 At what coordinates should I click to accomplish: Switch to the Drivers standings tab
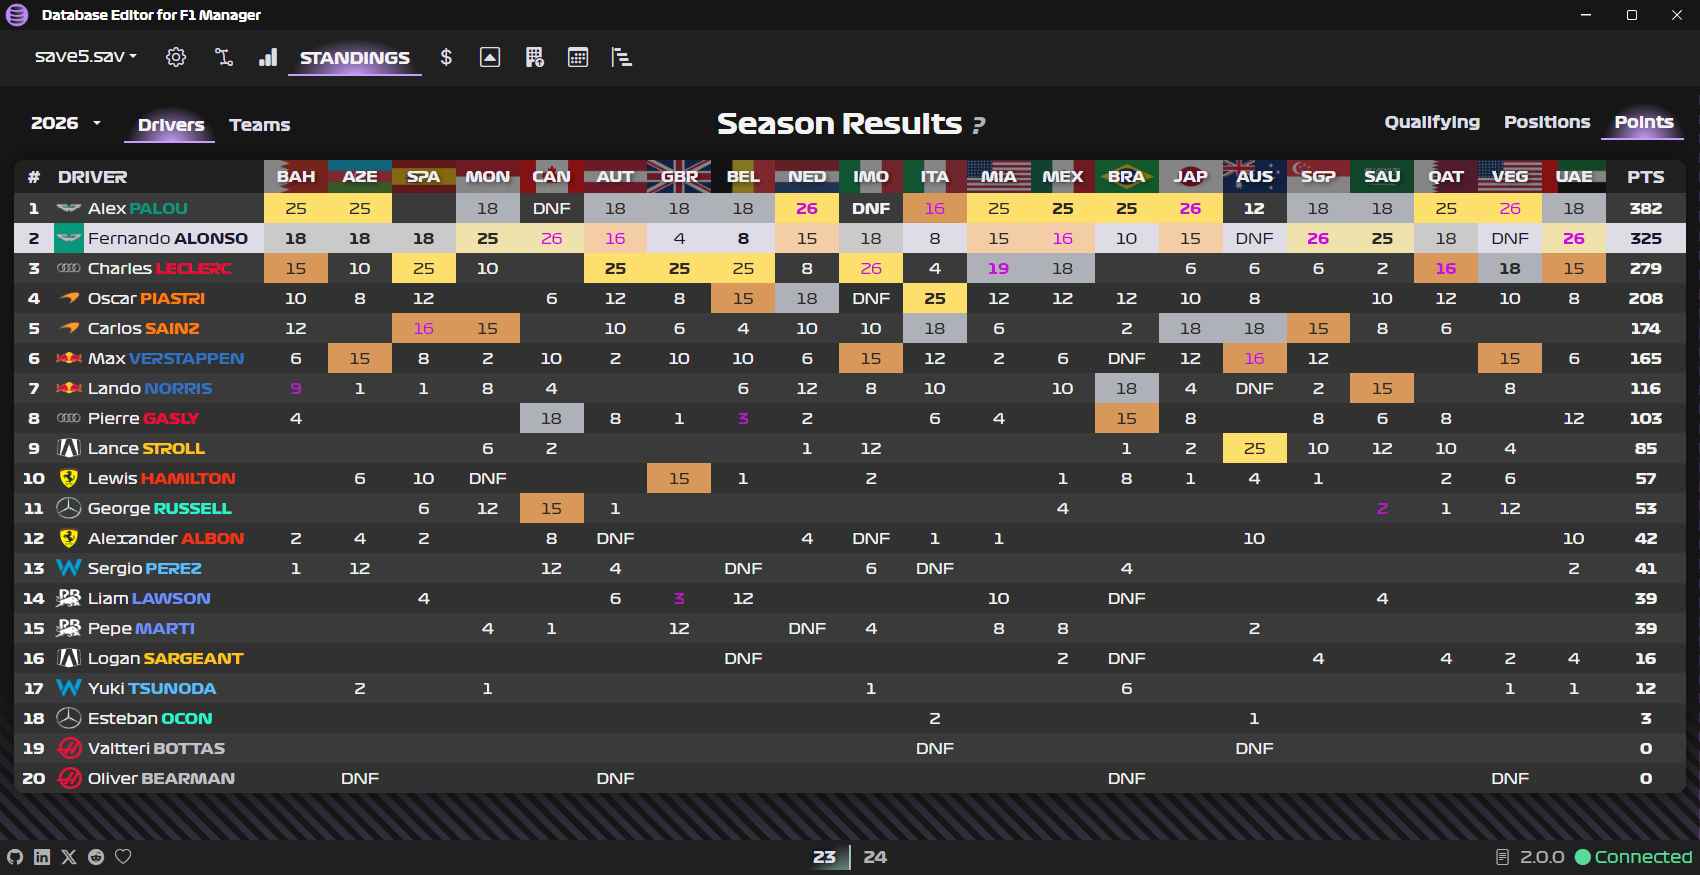pyautogui.click(x=171, y=125)
